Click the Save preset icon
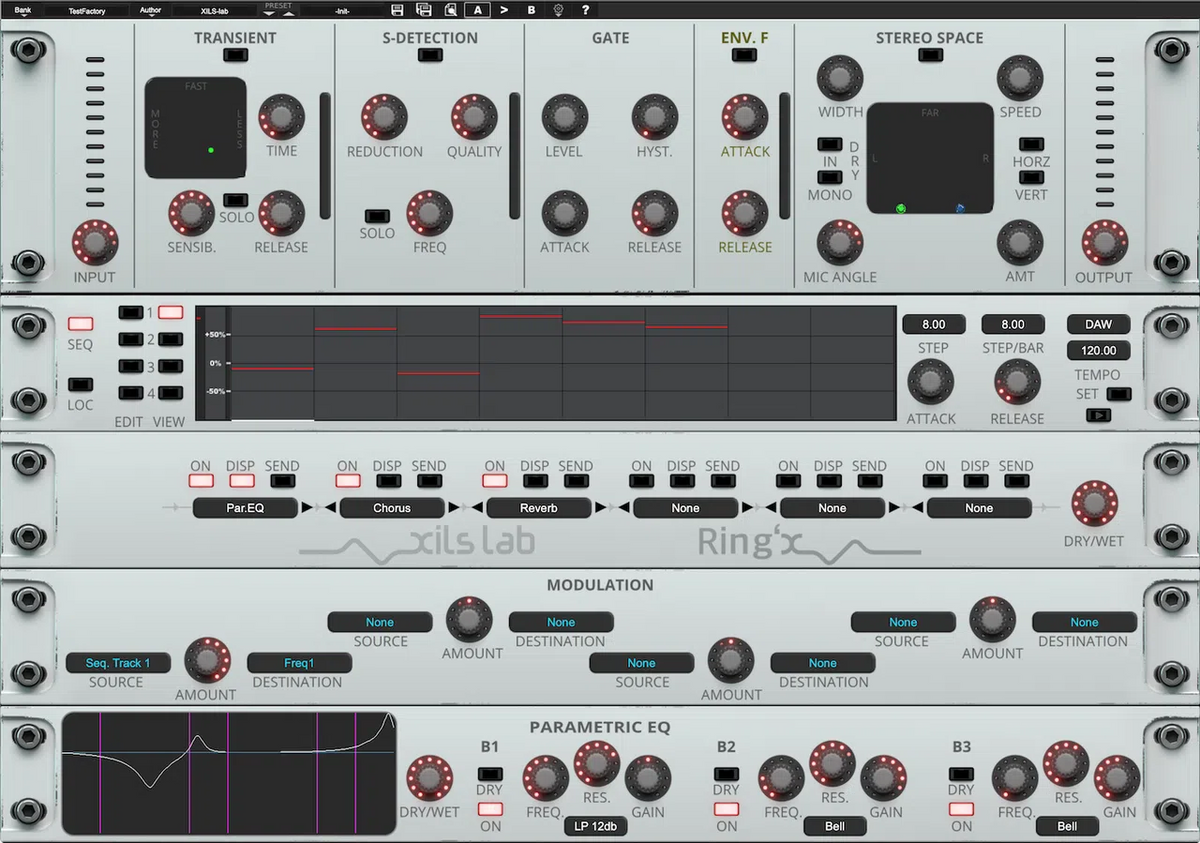This screenshot has height=843, width=1200. click(398, 9)
